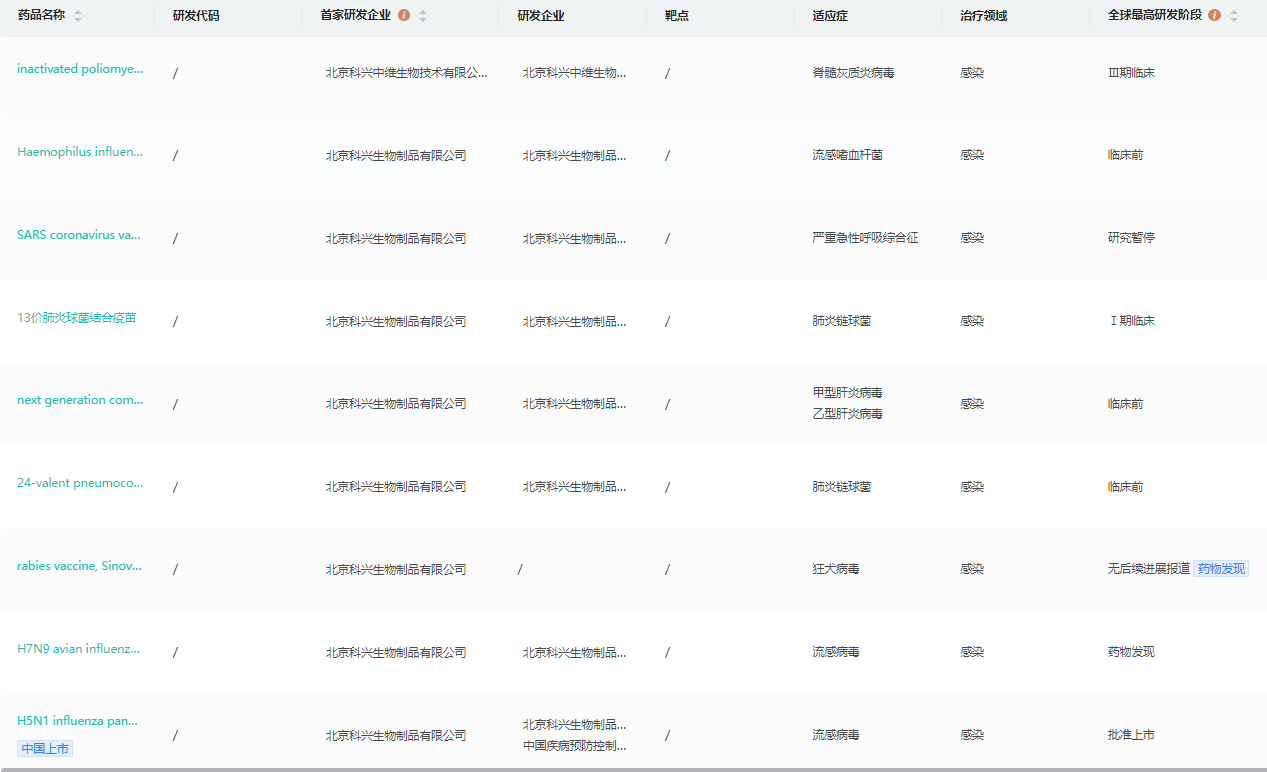The image size is (1267, 772).
Task: Open the H5N1 influenza pan... drug link
Action: click(x=78, y=721)
